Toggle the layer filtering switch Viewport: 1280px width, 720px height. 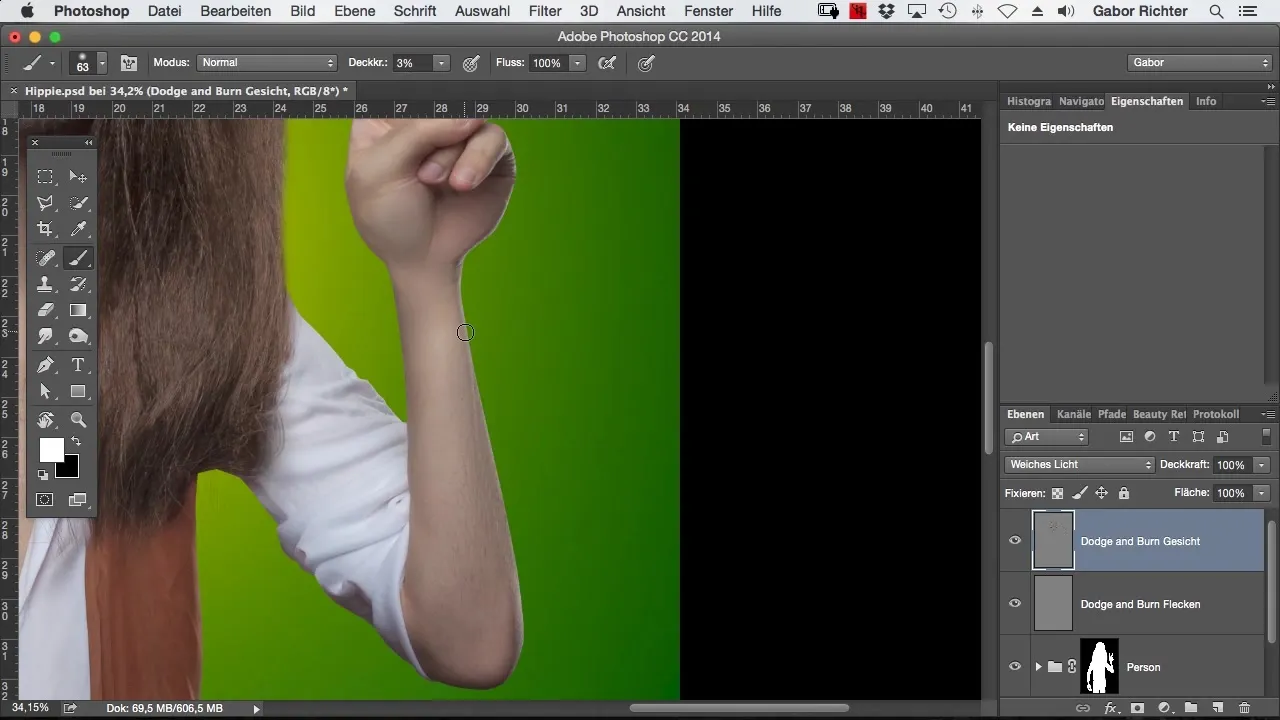coord(1266,437)
